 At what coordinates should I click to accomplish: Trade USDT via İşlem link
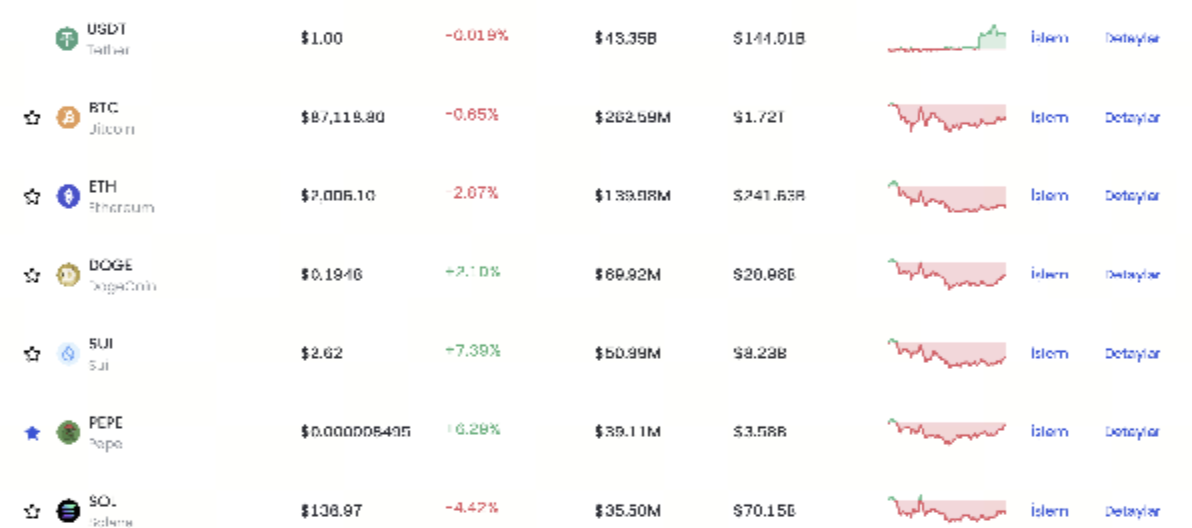point(1049,38)
